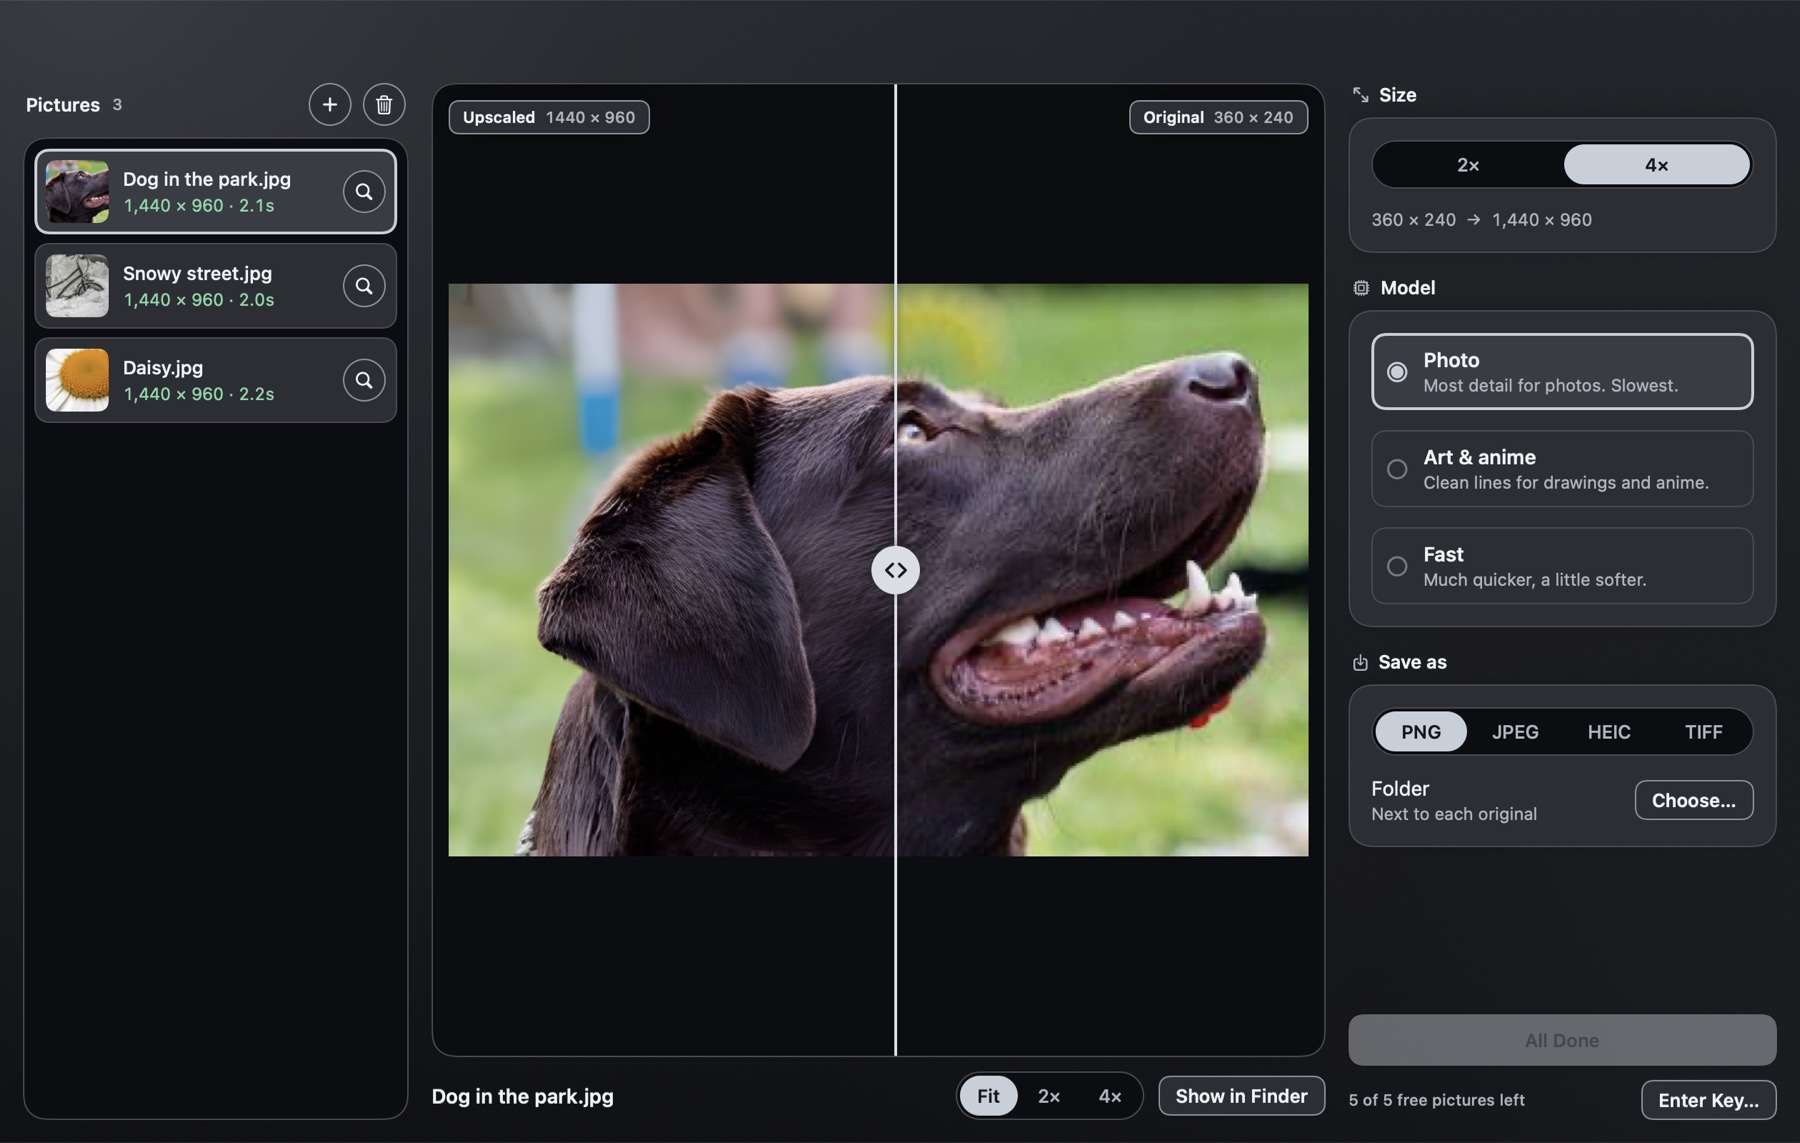Click Show in Finder
The height and width of the screenshot is (1143, 1800).
tap(1241, 1096)
